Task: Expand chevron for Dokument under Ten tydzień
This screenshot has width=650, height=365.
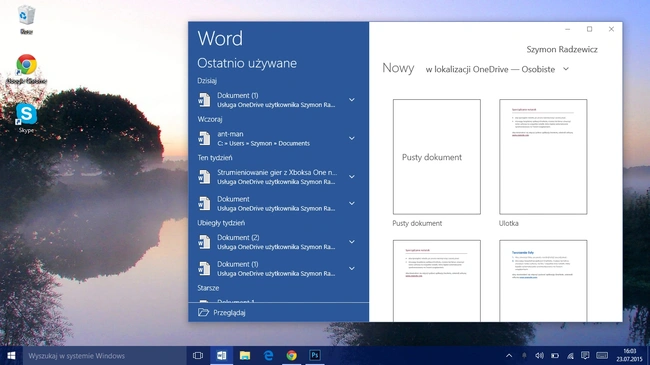Action: click(x=352, y=203)
